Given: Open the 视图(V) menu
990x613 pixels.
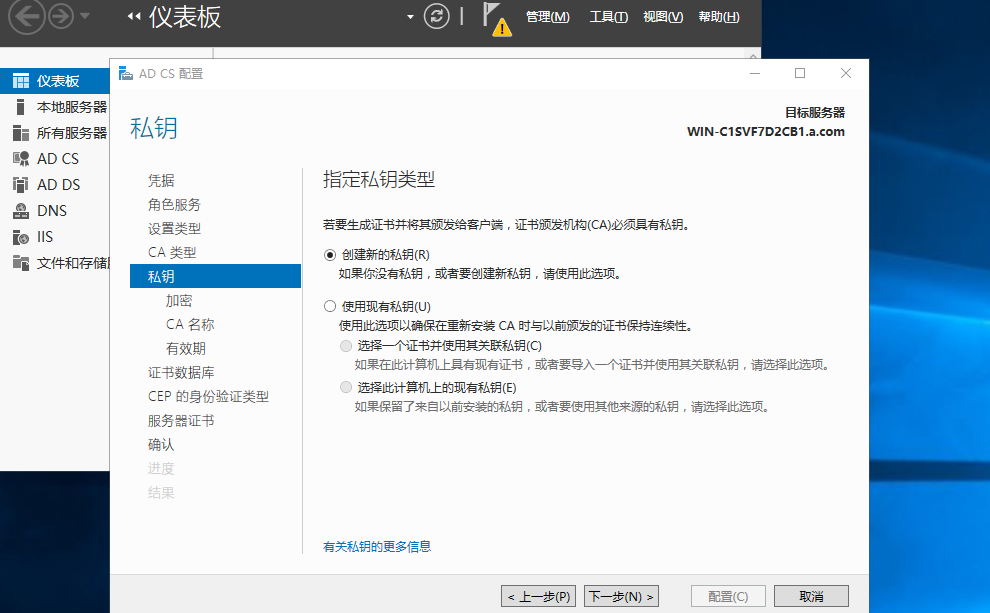Looking at the screenshot, I should 663,17.
